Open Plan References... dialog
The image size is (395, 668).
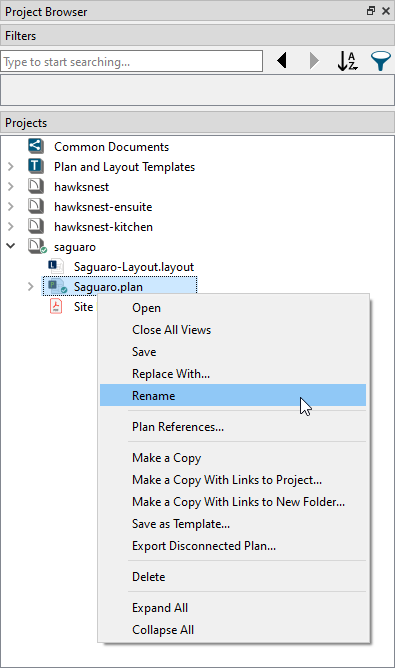pyautogui.click(x=233, y=427)
